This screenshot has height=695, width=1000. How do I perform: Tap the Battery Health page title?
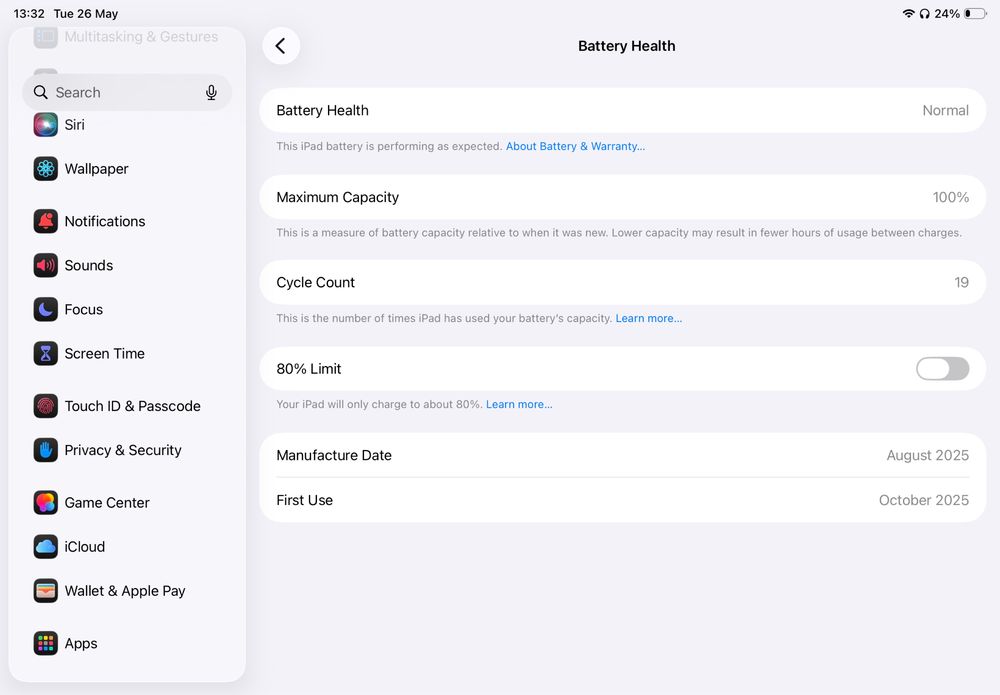[626, 46]
